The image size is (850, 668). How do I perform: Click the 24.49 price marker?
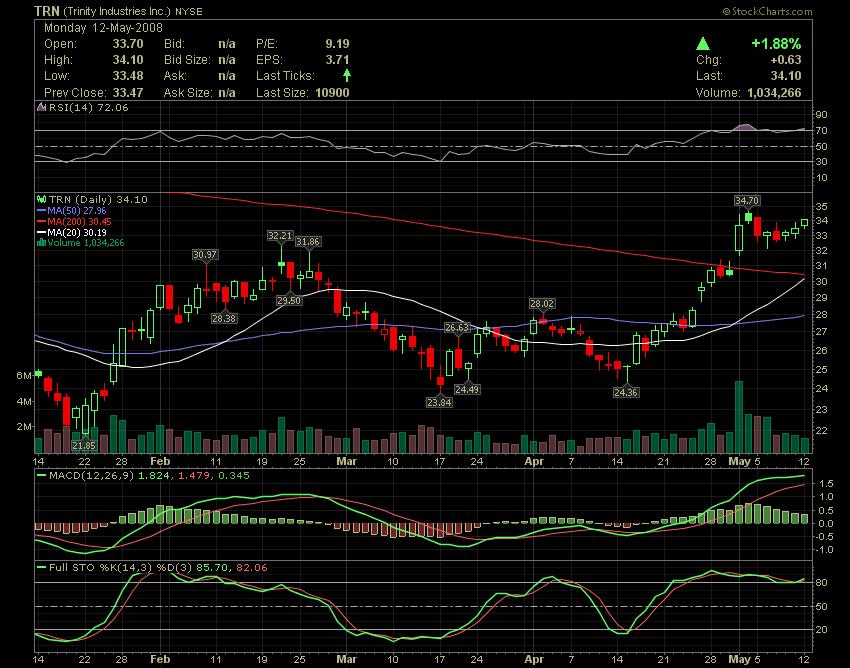467,389
